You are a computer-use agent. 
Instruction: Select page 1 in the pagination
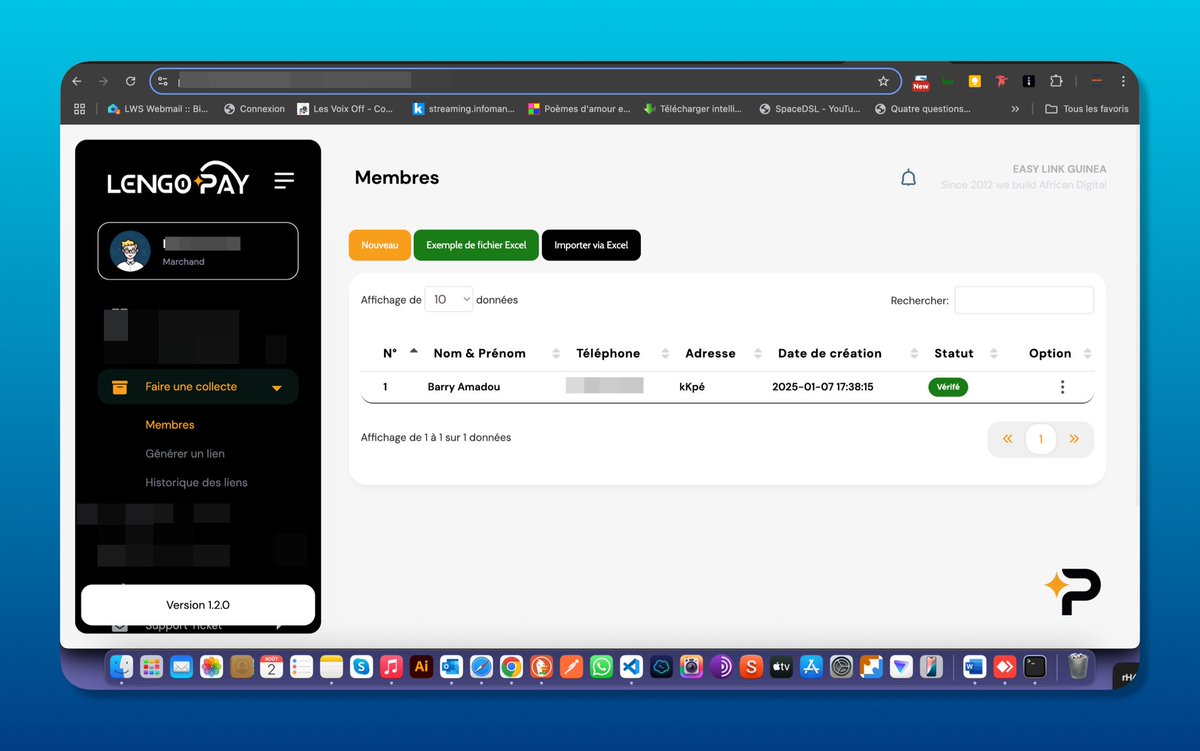click(1041, 439)
